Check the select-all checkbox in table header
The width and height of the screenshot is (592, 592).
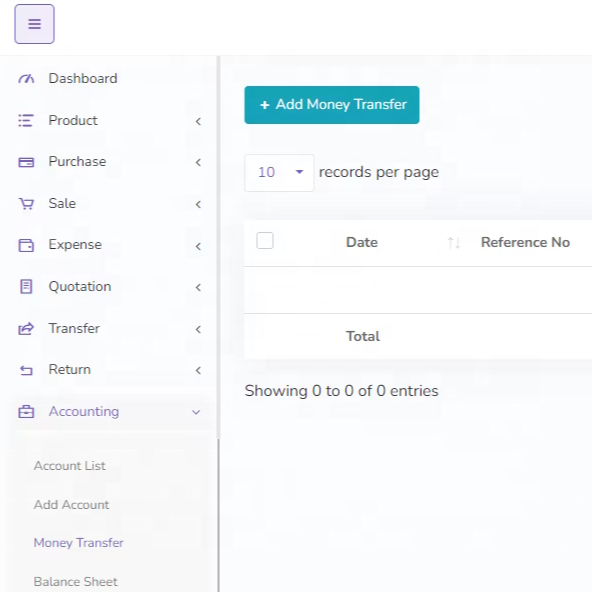pos(265,240)
